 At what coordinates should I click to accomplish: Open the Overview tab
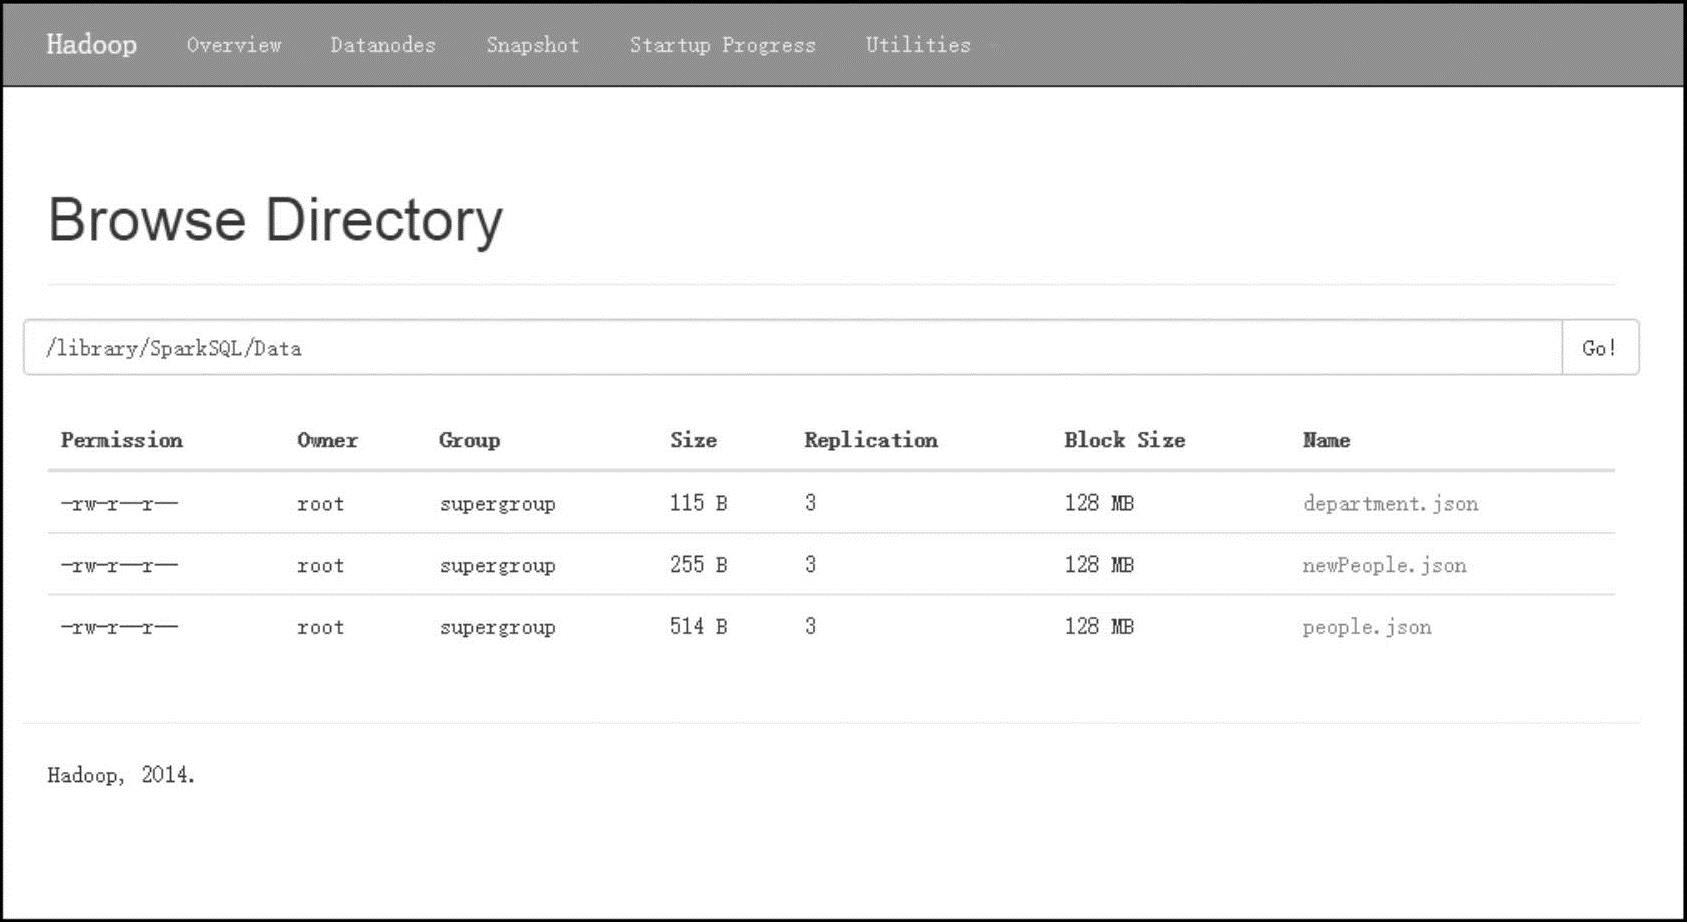234,45
